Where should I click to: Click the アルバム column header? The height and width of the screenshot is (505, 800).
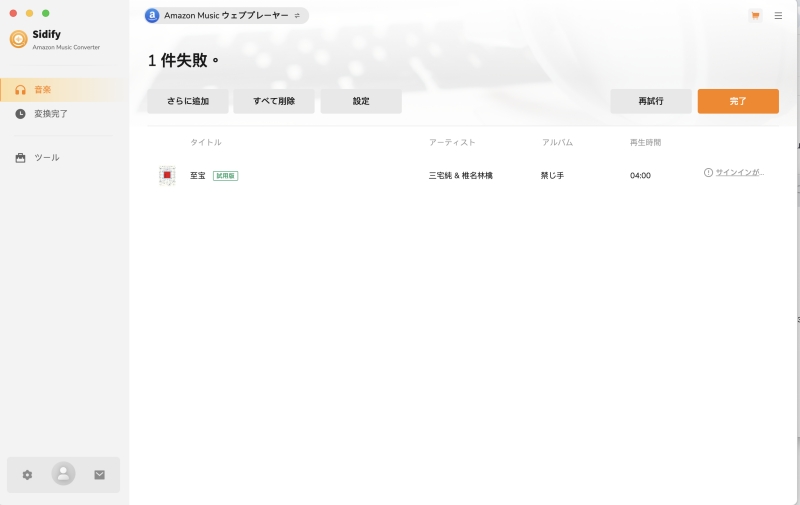coord(557,142)
